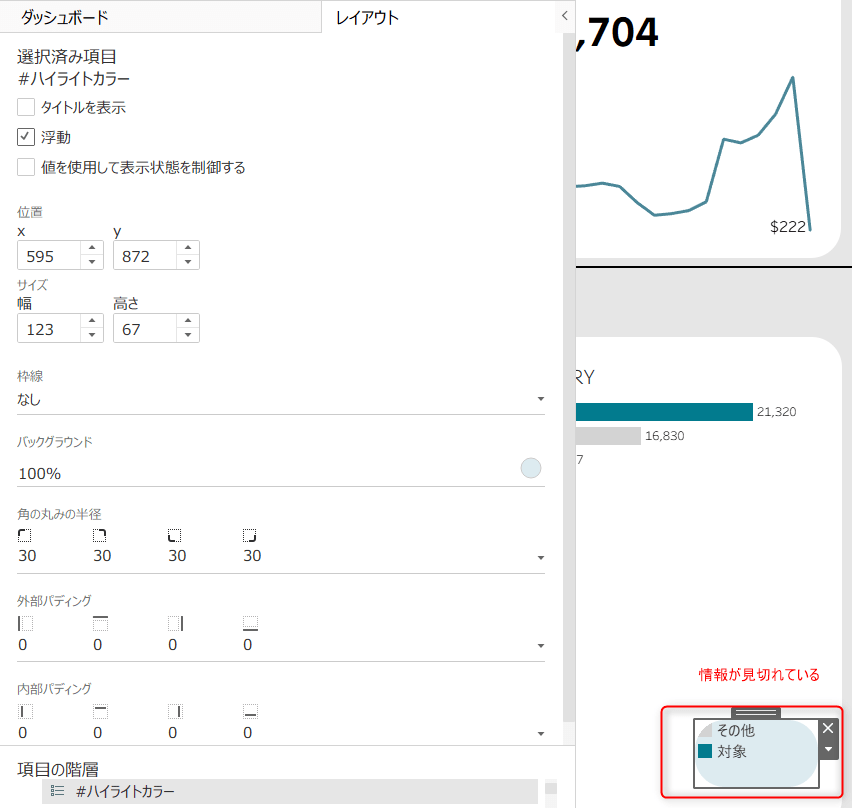Image resolution: width=852 pixels, height=808 pixels.
Task: Click the bottom-left corner radius icon
Action: 174,535
